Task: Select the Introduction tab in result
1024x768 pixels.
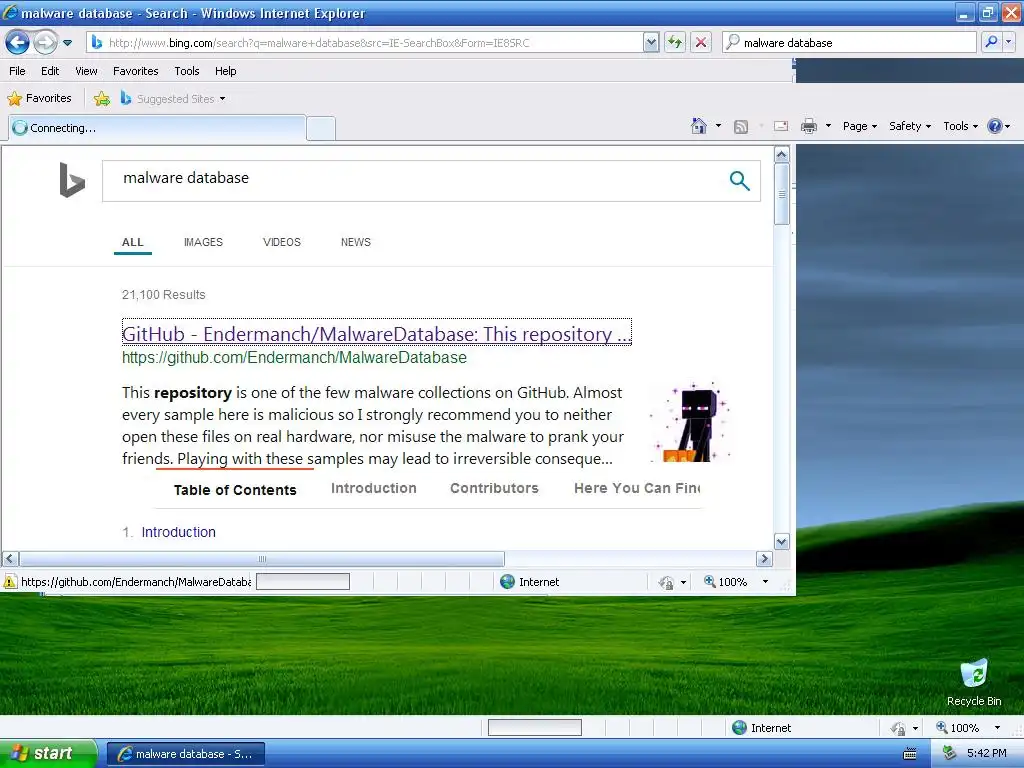Action: (374, 488)
